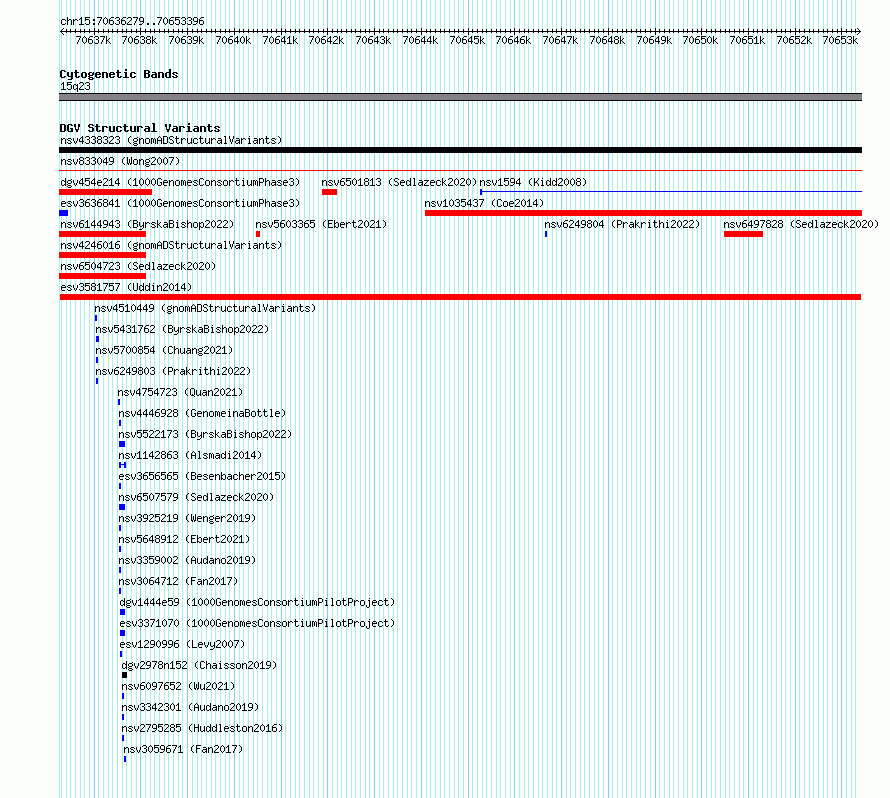Open nsv4246016 gnomADStructuralVariants label

click(x=171, y=245)
